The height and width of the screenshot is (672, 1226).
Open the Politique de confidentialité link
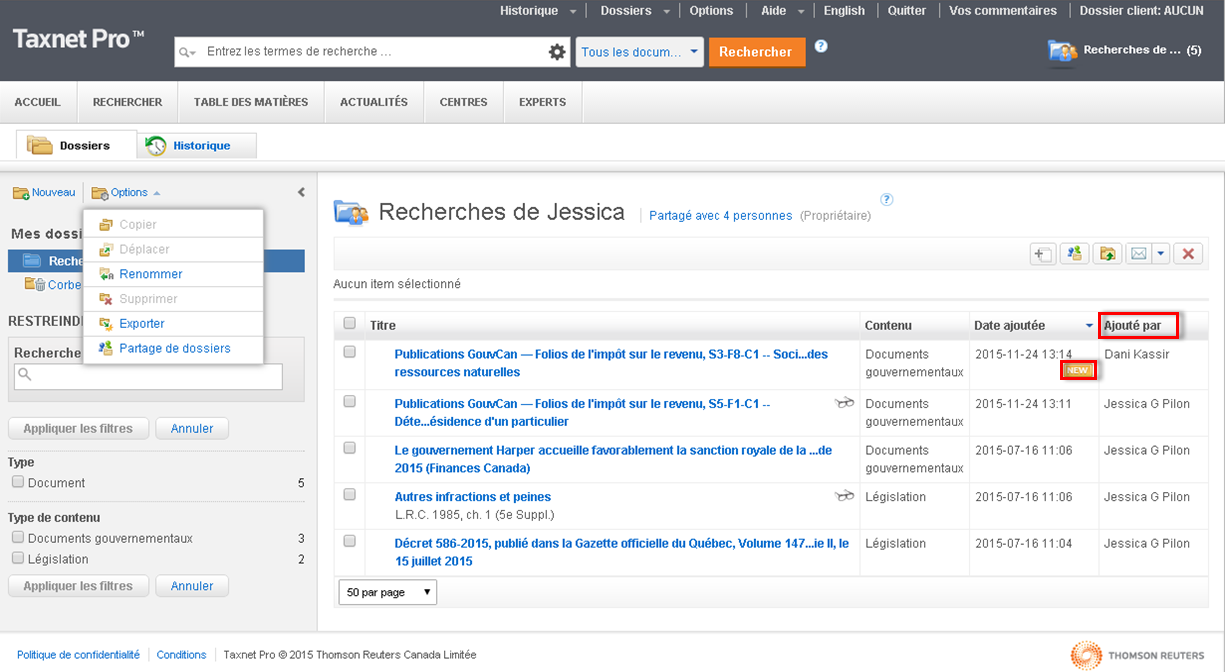(x=79, y=655)
